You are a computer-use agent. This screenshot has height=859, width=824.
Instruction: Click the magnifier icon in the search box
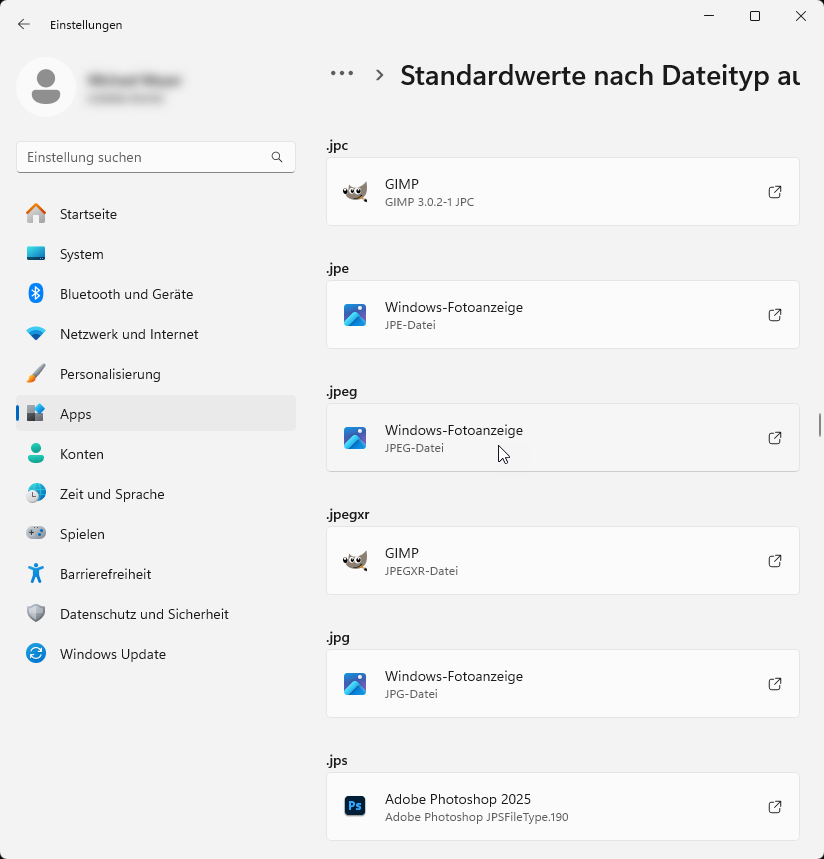pyautogui.click(x=277, y=157)
